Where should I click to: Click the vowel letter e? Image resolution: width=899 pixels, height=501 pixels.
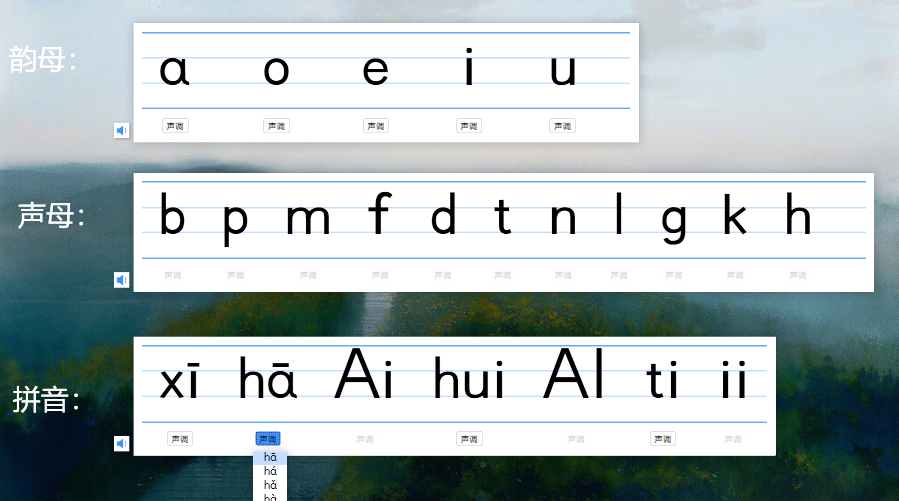pos(375,70)
